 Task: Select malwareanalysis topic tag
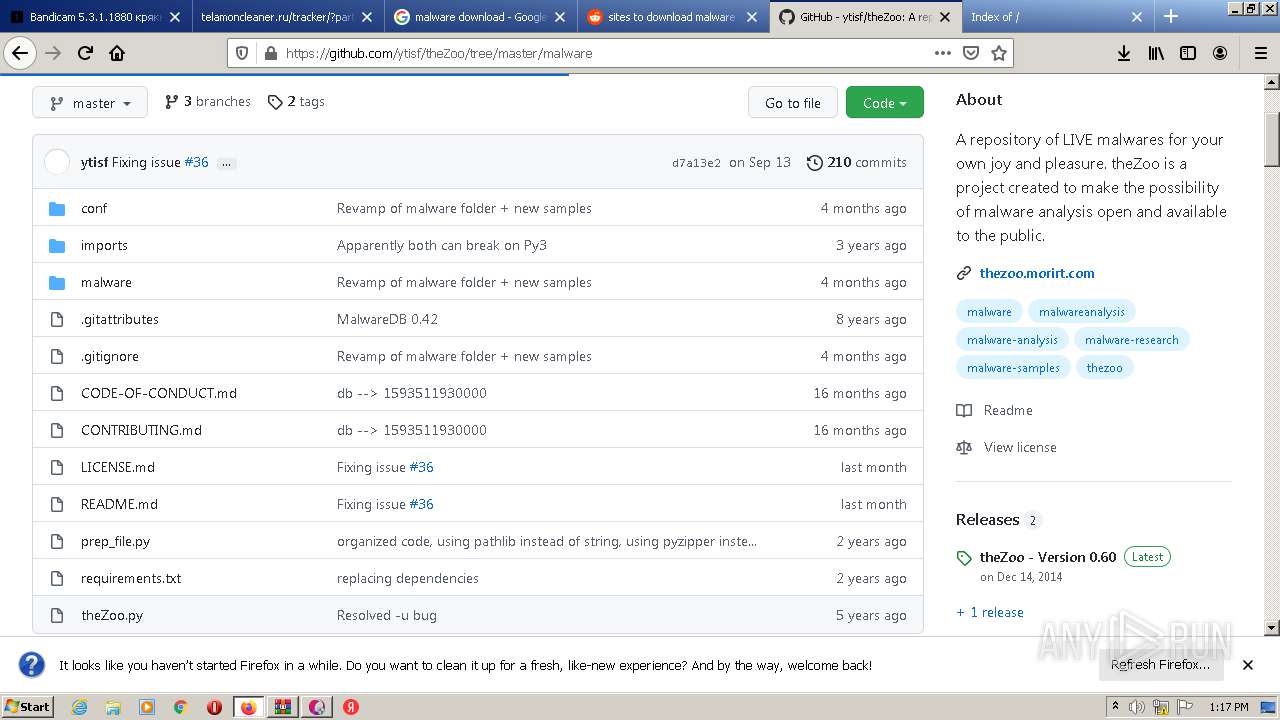(1082, 312)
